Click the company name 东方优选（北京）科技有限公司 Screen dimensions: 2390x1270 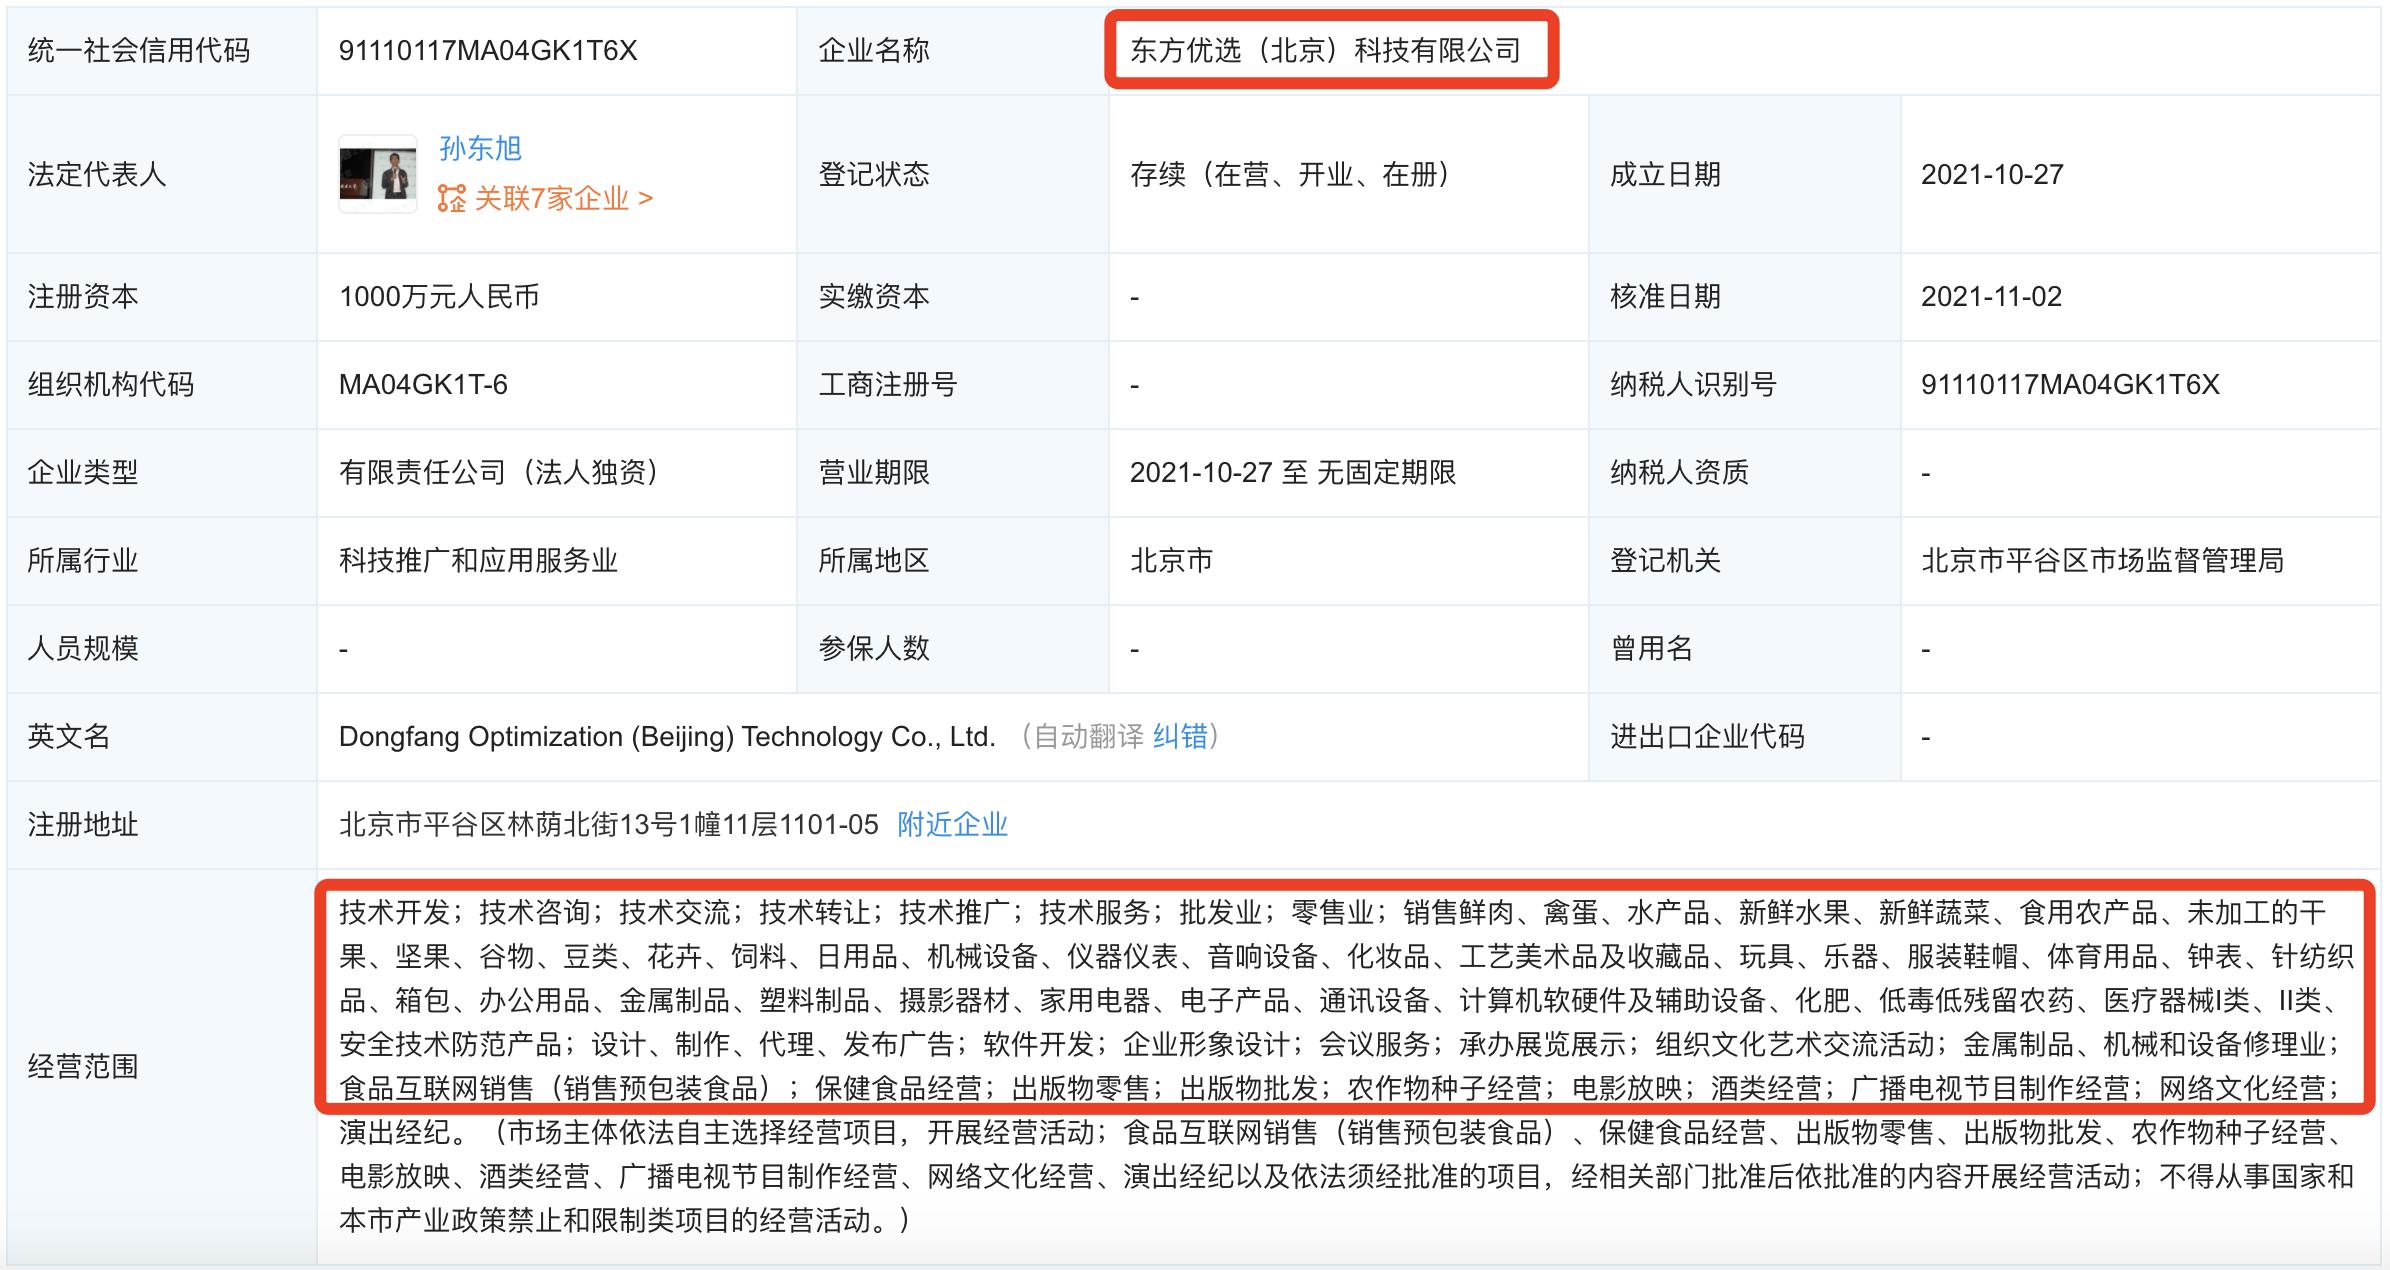click(1325, 51)
